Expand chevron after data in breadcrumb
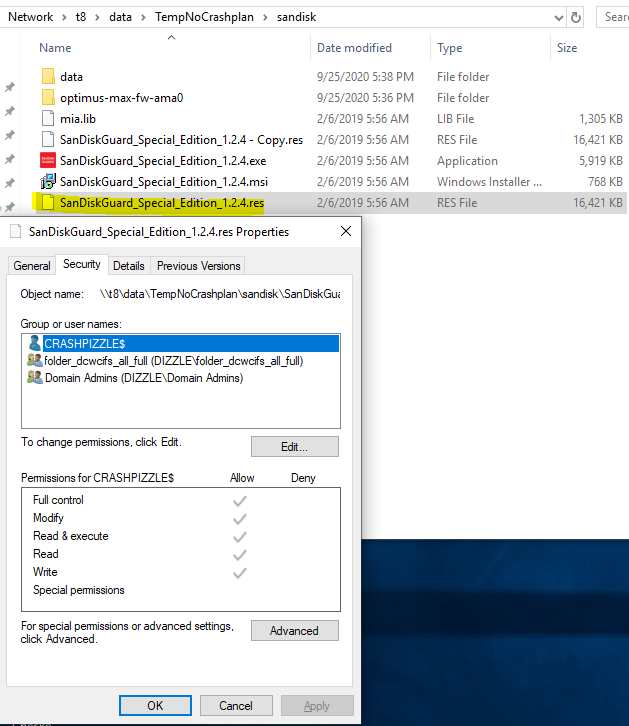629x726 pixels. tap(143, 18)
